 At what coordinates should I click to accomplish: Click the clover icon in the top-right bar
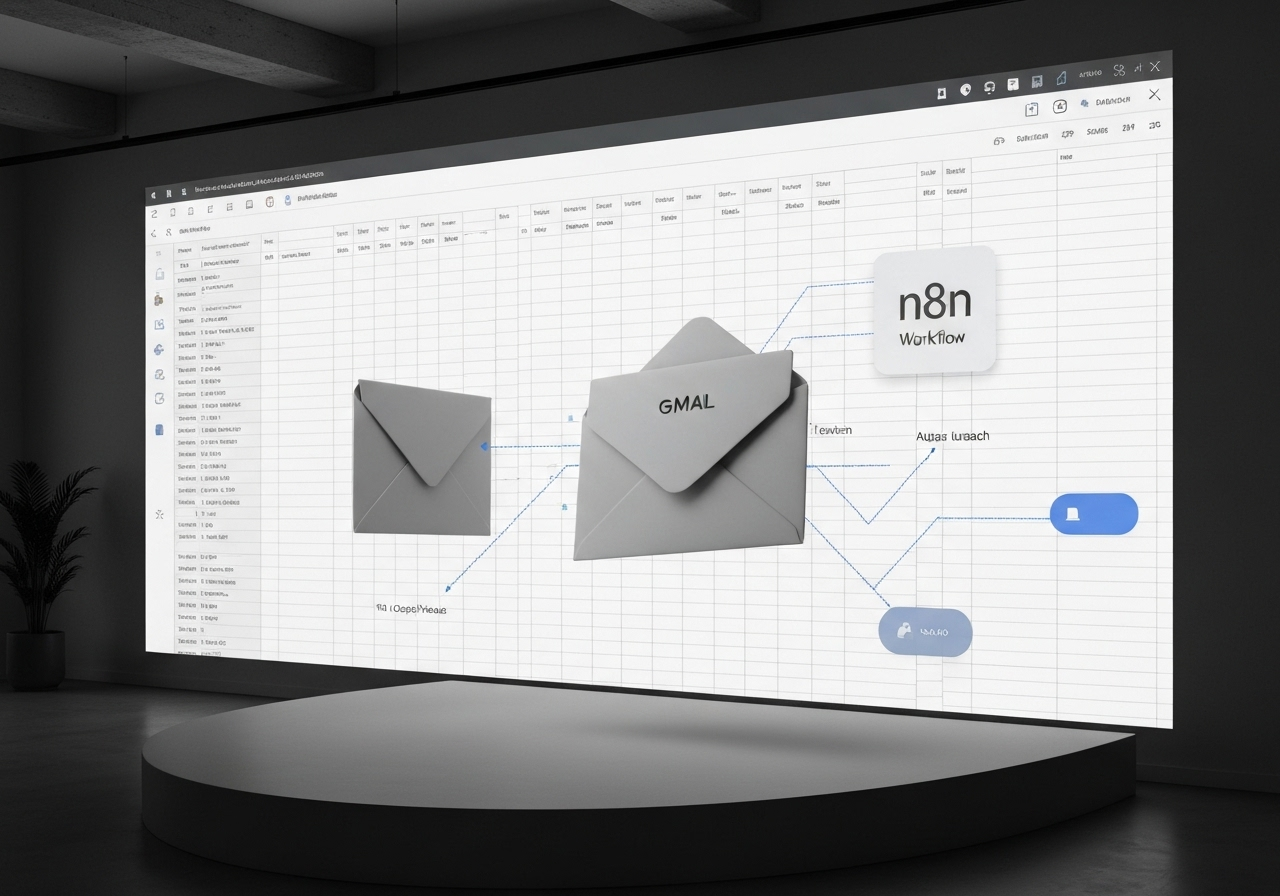1119,69
